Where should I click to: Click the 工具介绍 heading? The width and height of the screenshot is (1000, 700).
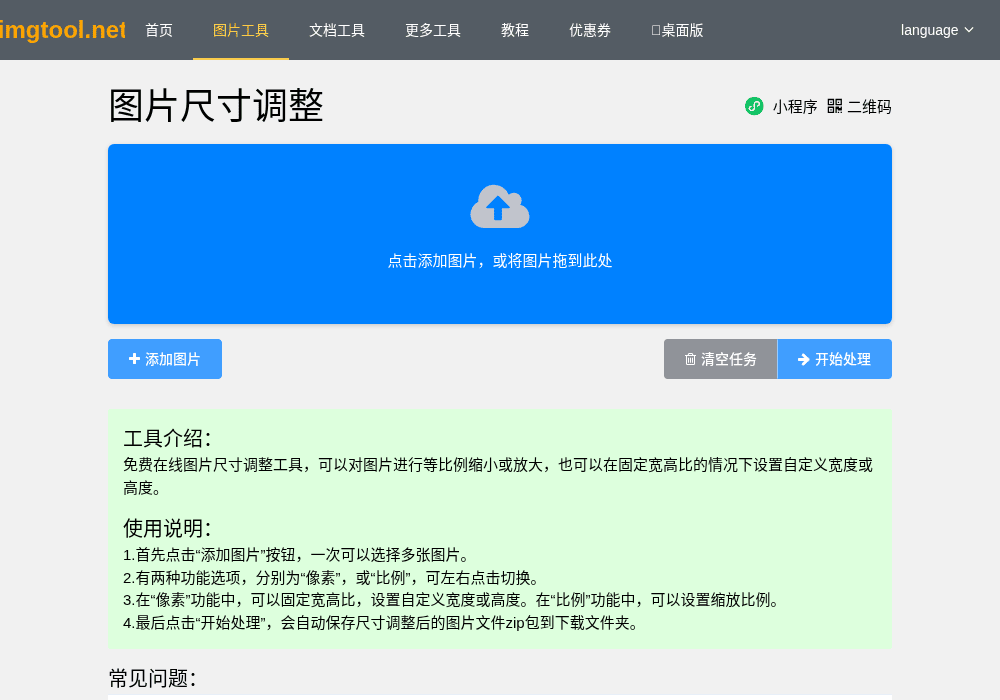point(166,439)
